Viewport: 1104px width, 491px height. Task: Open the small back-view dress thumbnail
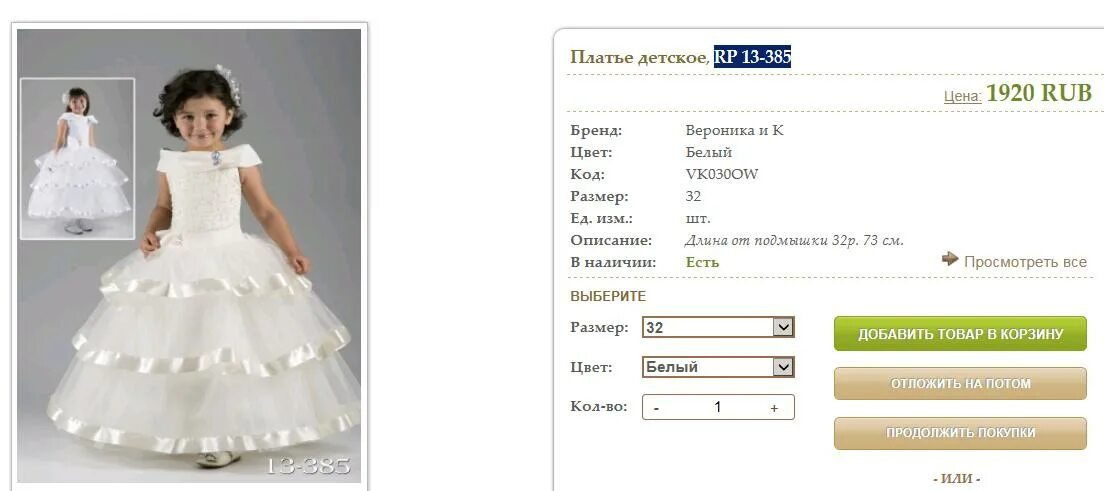(77, 159)
